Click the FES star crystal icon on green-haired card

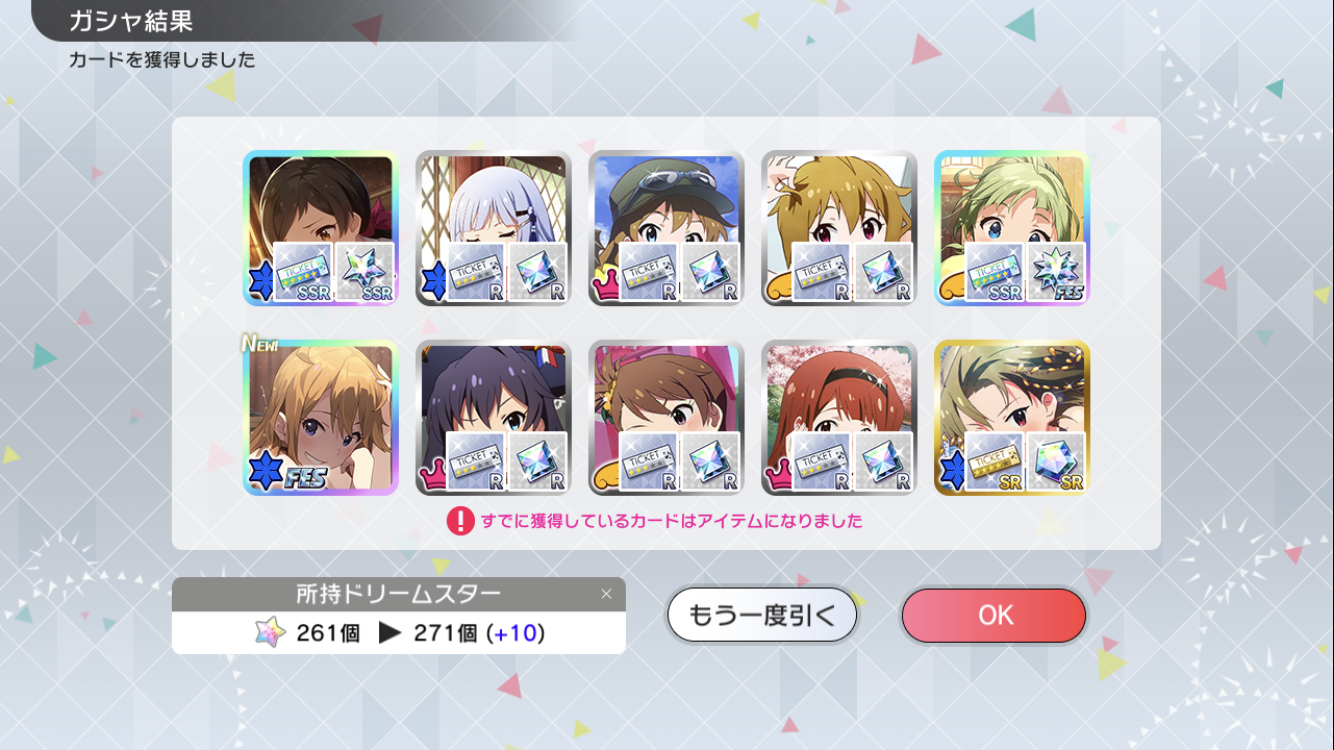point(1056,272)
